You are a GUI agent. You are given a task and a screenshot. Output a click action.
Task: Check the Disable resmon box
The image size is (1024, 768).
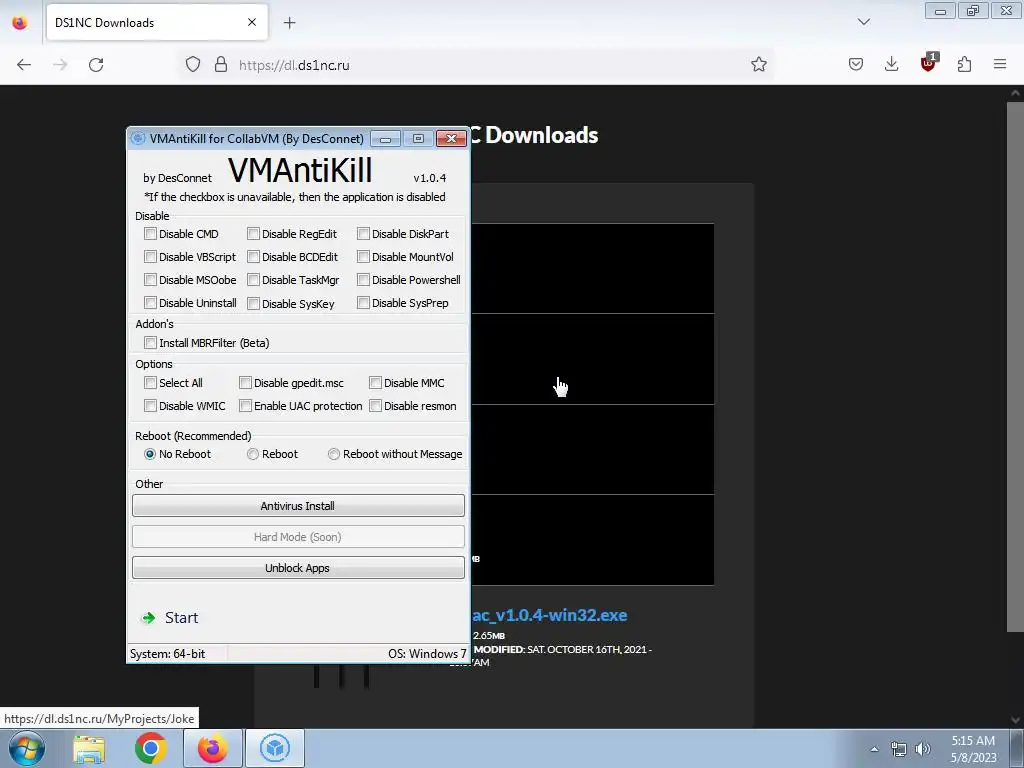pyautogui.click(x=376, y=406)
